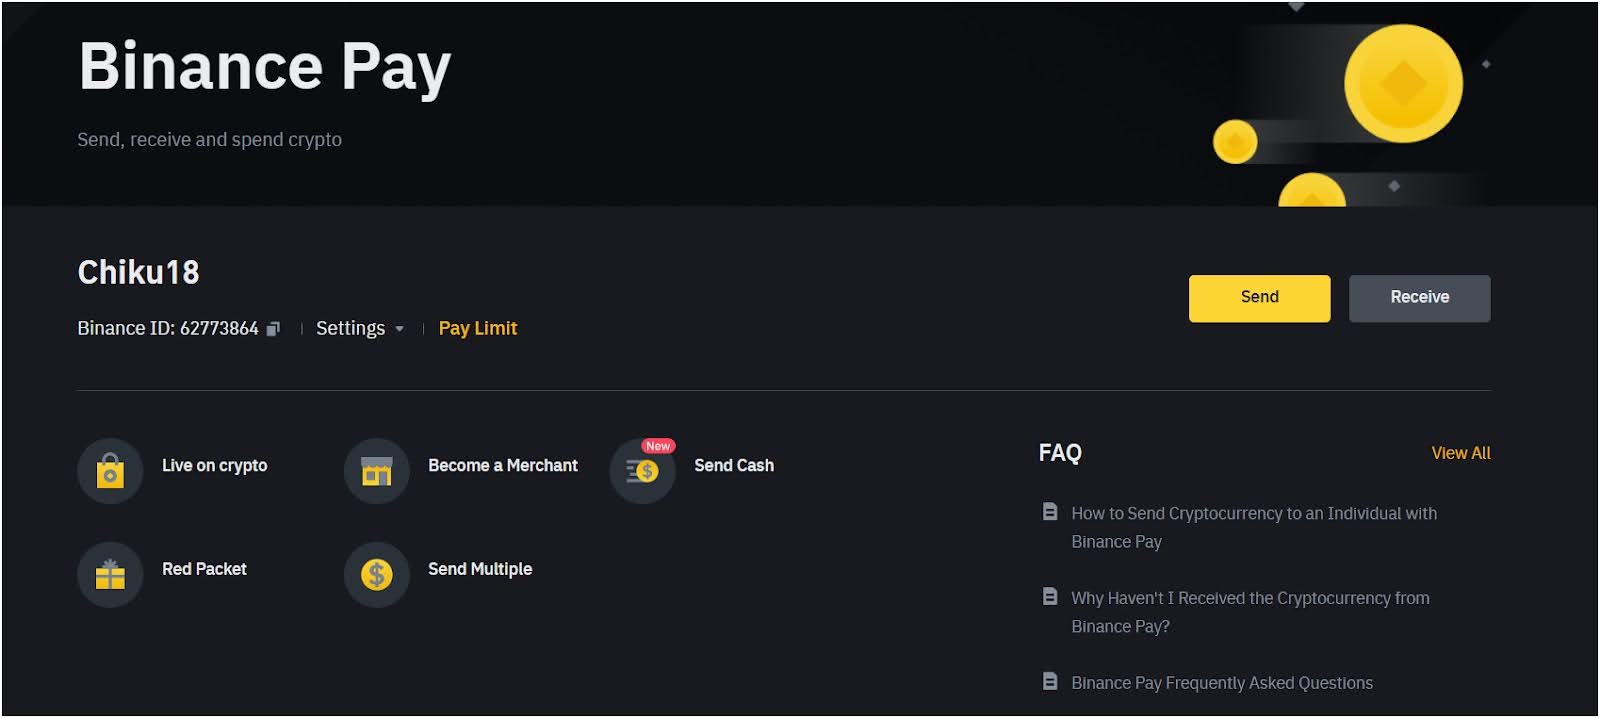Select the Live on crypto label

(215, 466)
